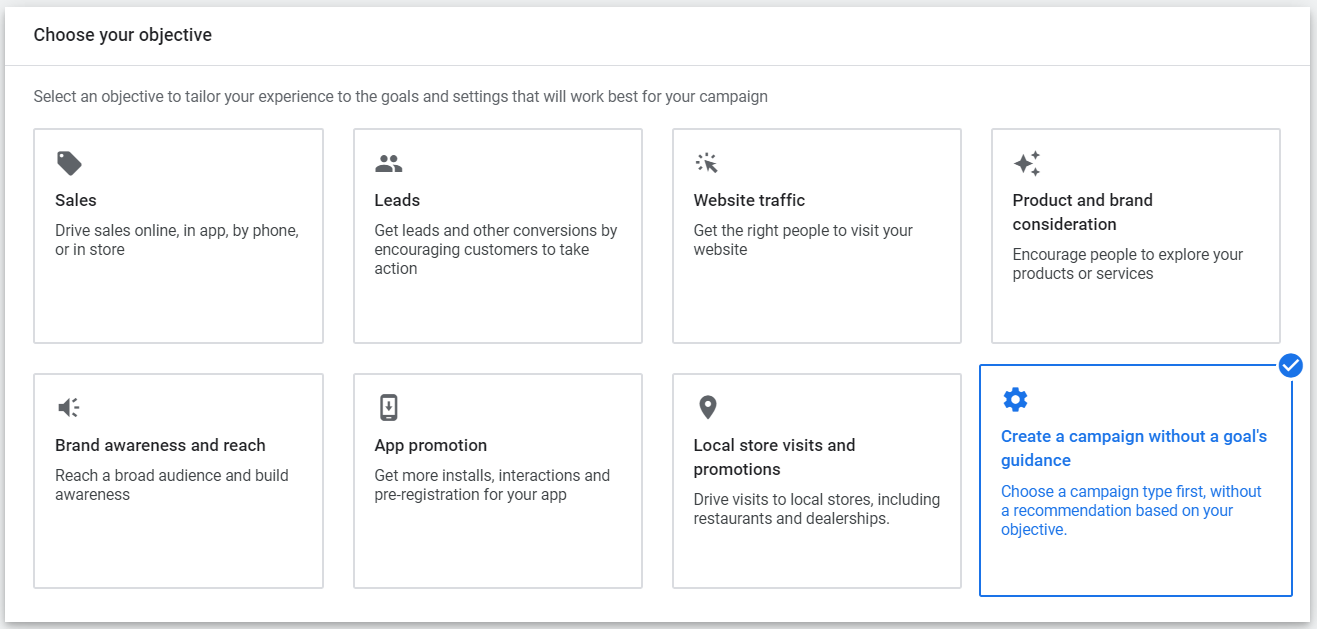Click the App promotion phone icon
The height and width of the screenshot is (629, 1317).
point(388,407)
